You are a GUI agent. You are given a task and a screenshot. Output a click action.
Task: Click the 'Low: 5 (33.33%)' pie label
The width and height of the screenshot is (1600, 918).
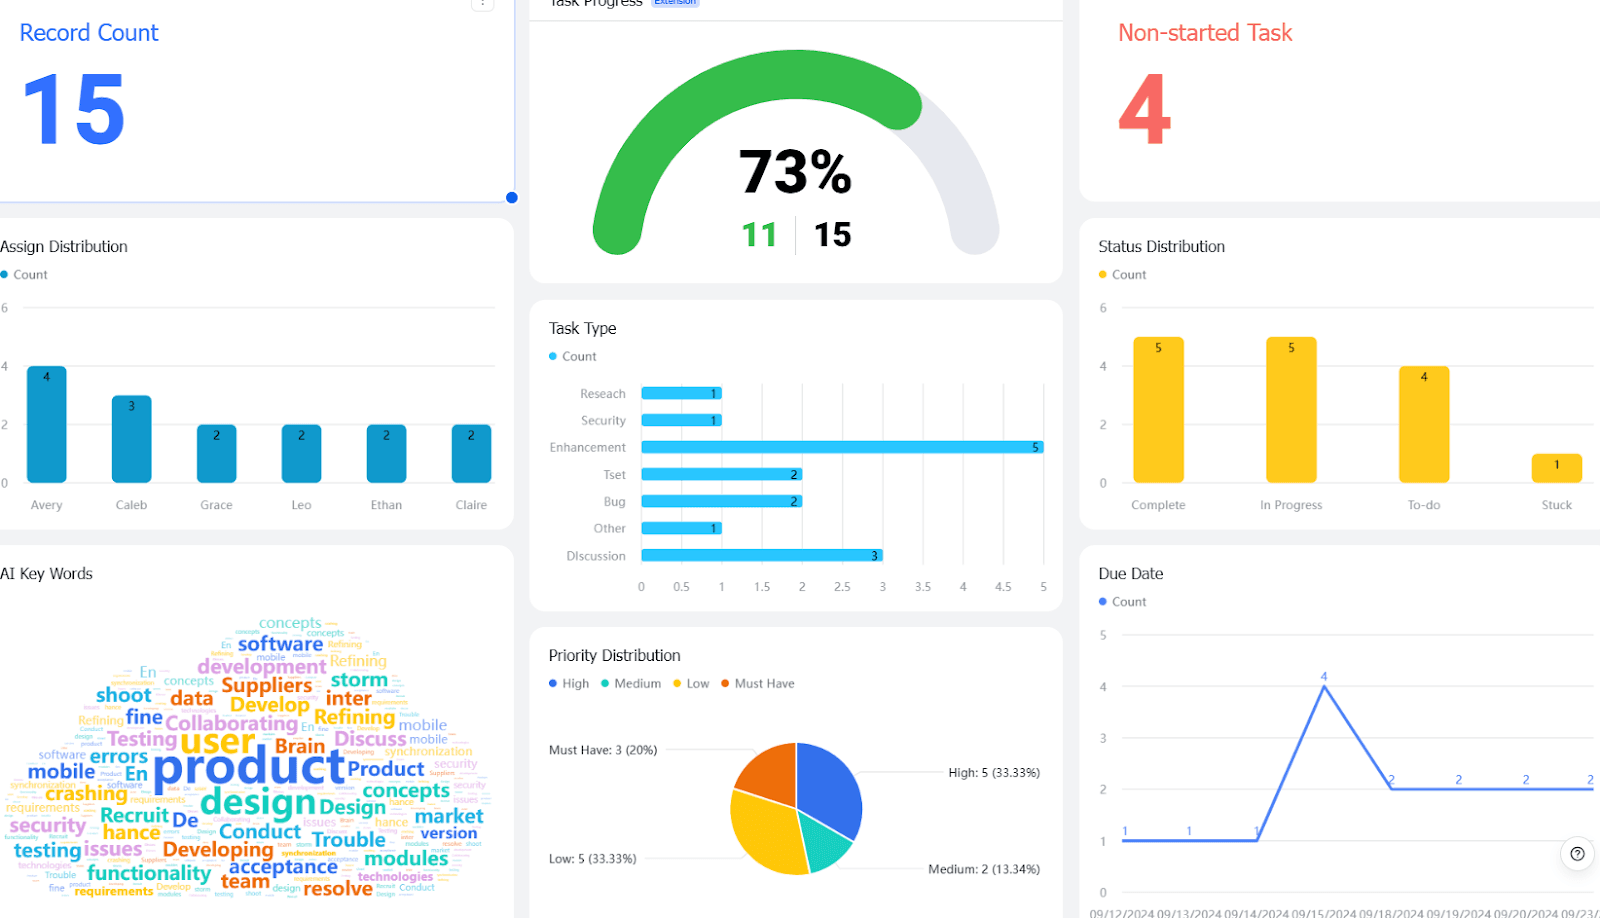click(592, 859)
